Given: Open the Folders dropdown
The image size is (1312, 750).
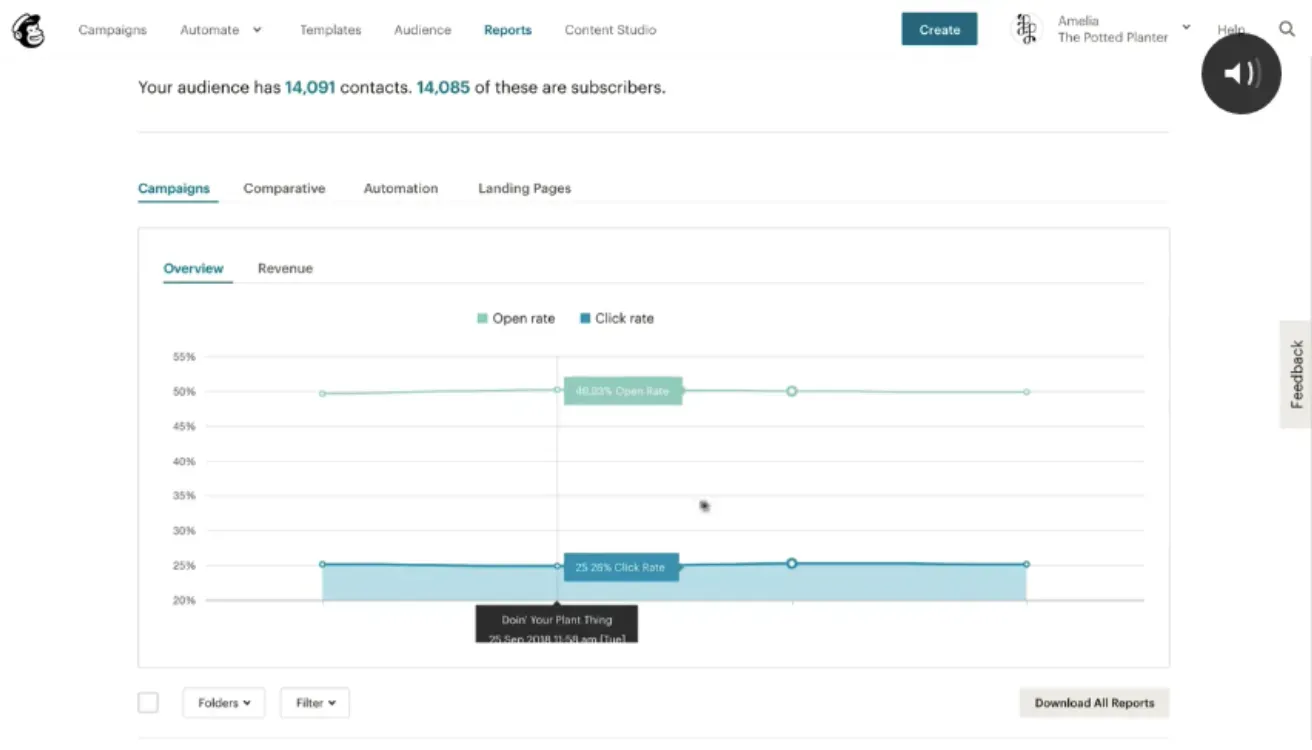Looking at the screenshot, I should (x=223, y=702).
